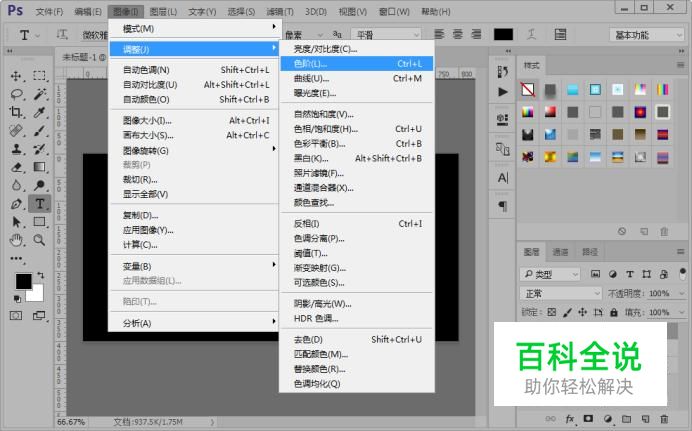Click the foreground color swatch
Image resolution: width=692 pixels, height=431 pixels.
pos(23,281)
